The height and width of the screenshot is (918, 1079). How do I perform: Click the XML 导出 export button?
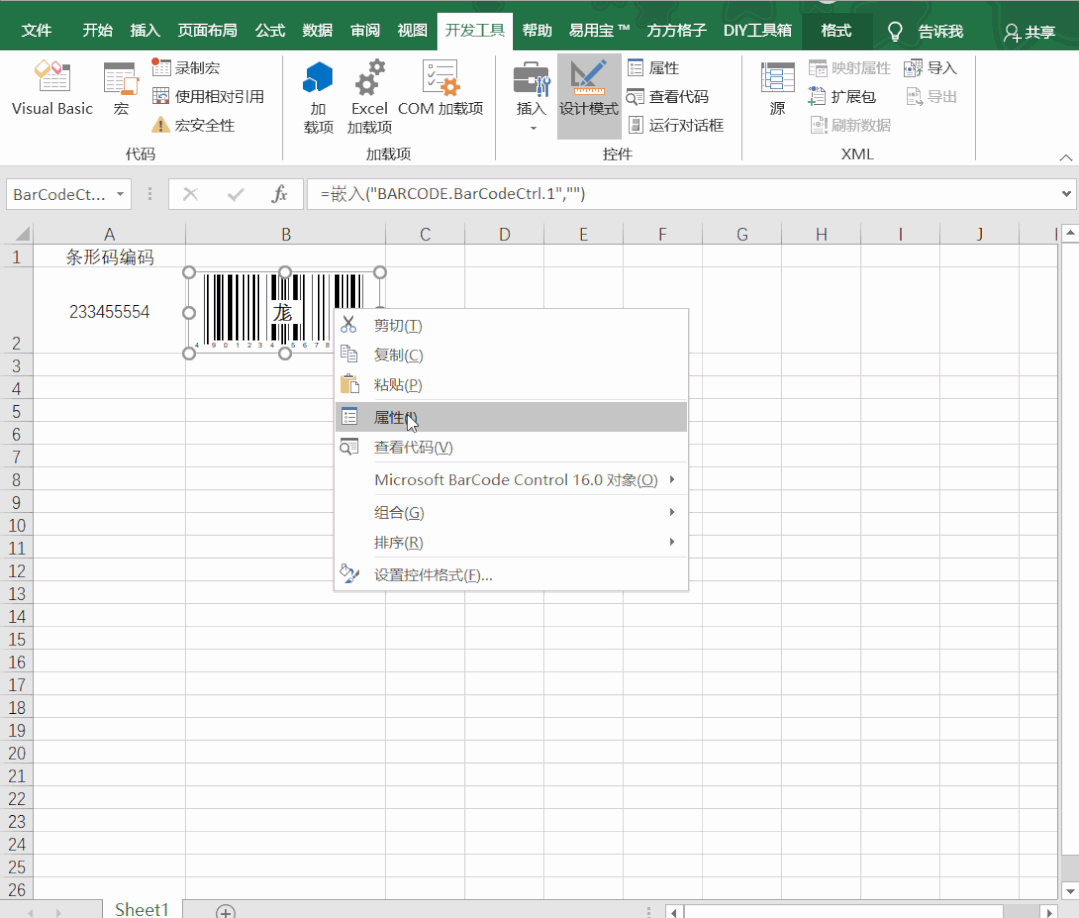pyautogui.click(x=930, y=96)
